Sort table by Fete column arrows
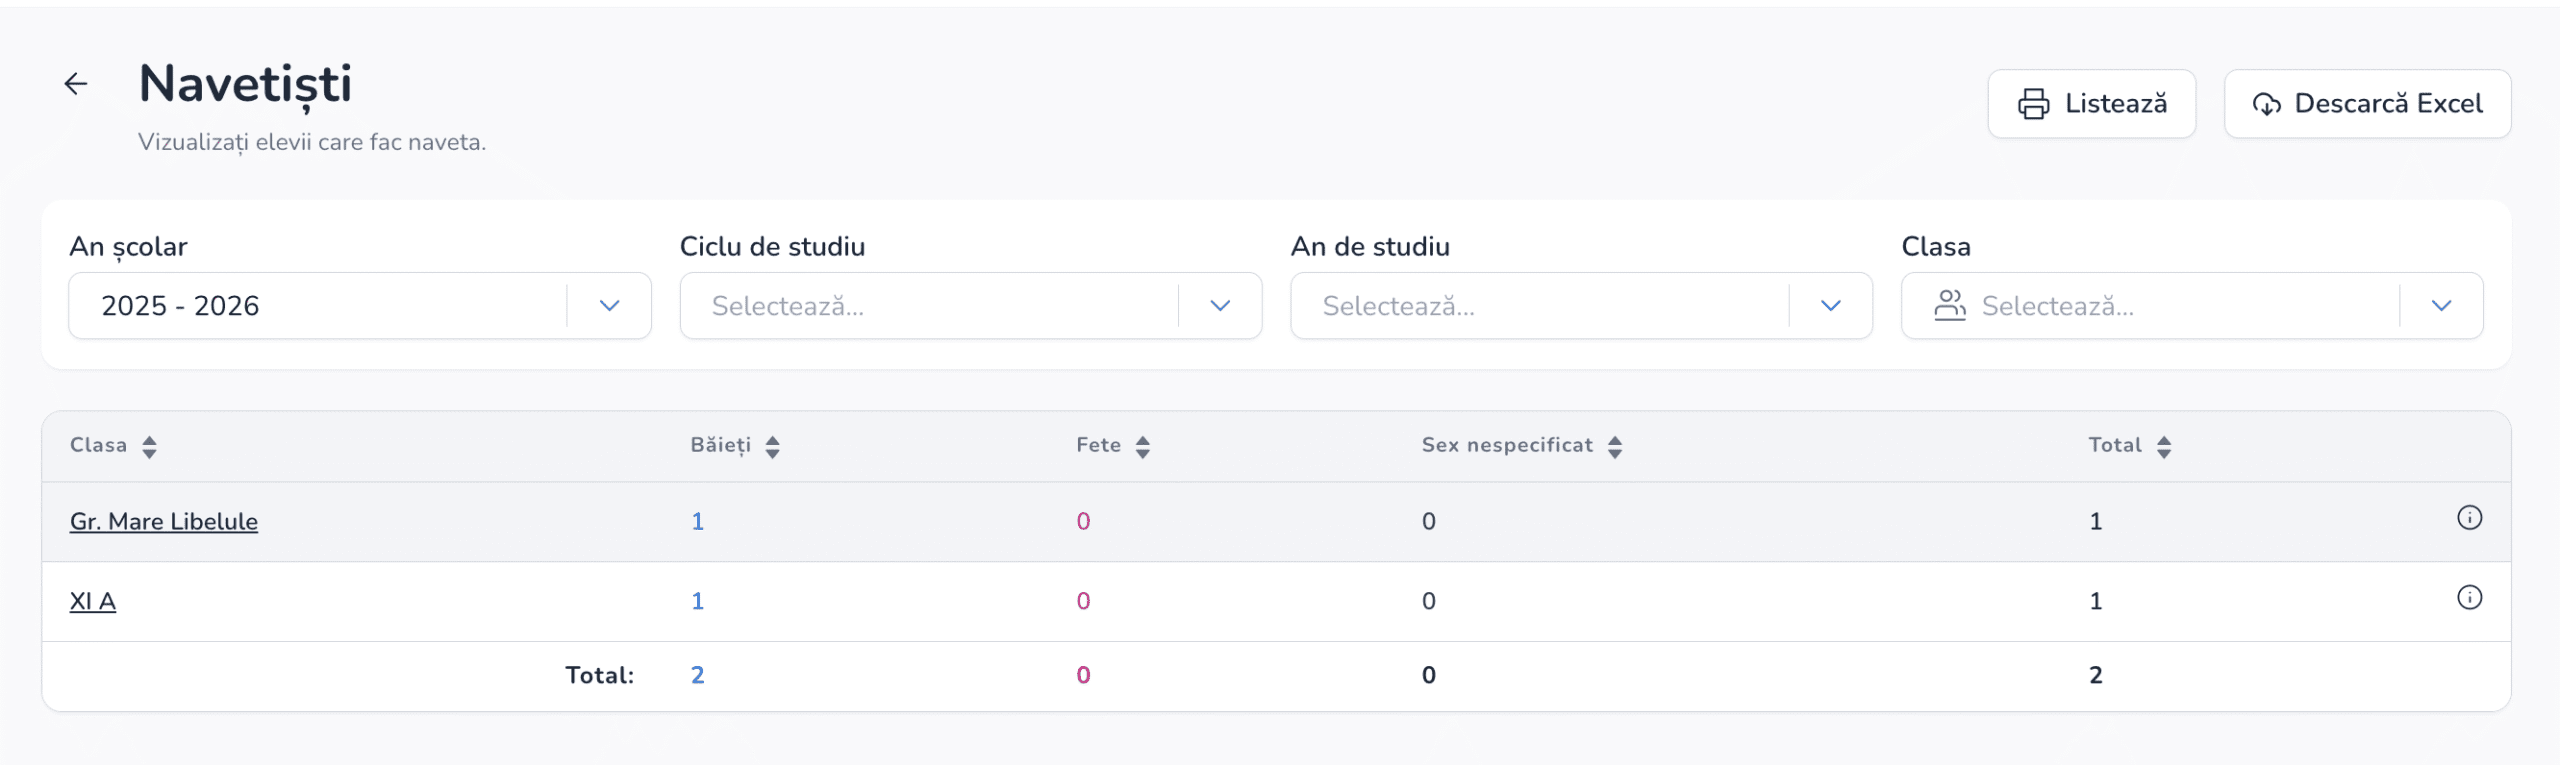The height and width of the screenshot is (765, 2560). point(1143,447)
